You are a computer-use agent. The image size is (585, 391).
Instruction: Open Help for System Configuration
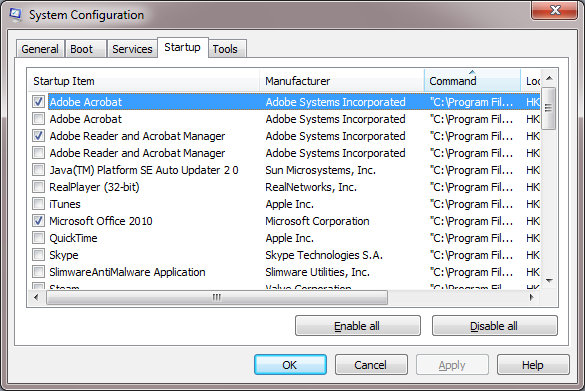coord(533,365)
